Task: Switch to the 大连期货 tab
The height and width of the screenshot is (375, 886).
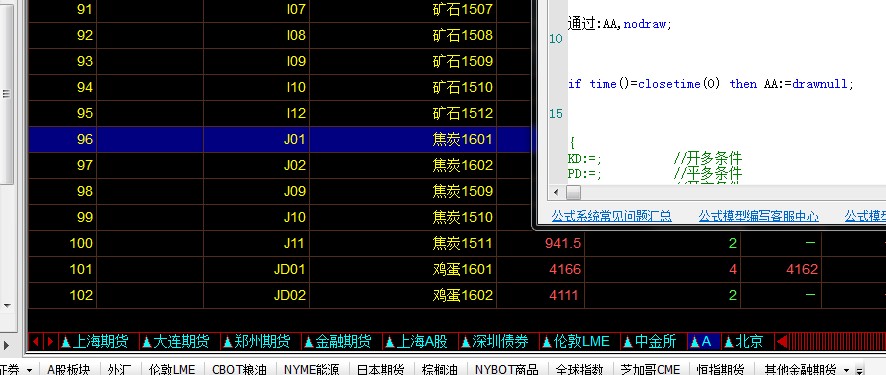Action: tap(176, 341)
